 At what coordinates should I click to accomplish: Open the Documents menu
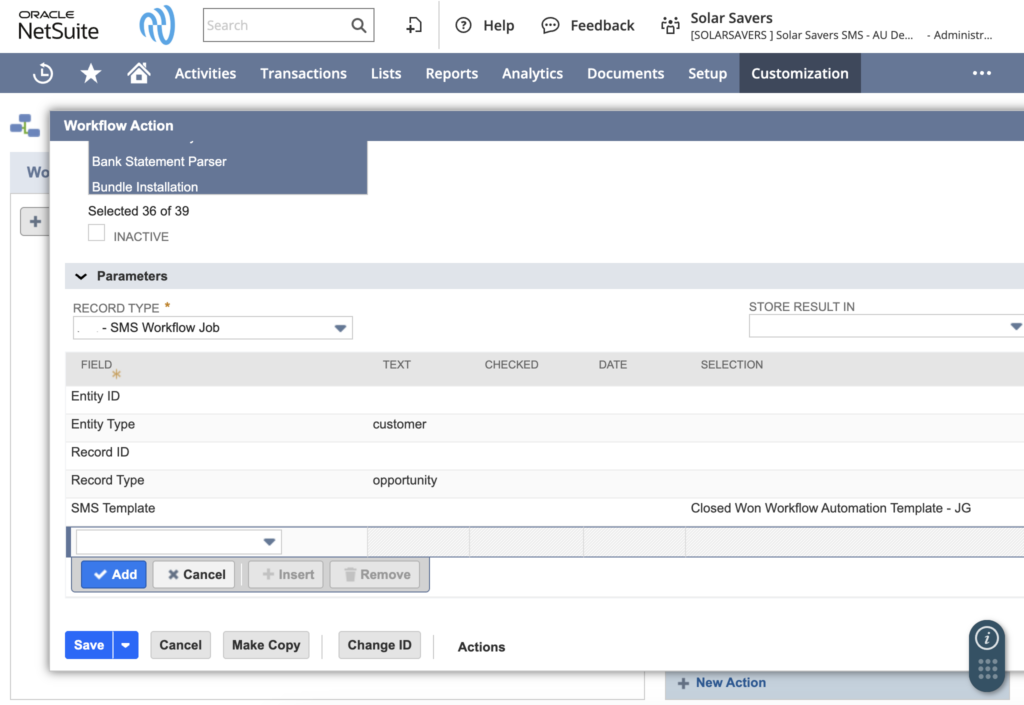[625, 73]
